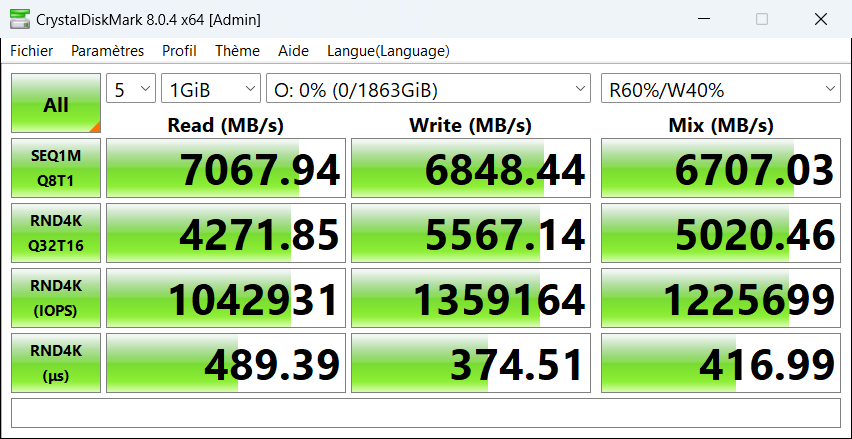The image size is (852, 439).
Task: Click the empty comment field at bottom
Action: (x=425, y=412)
